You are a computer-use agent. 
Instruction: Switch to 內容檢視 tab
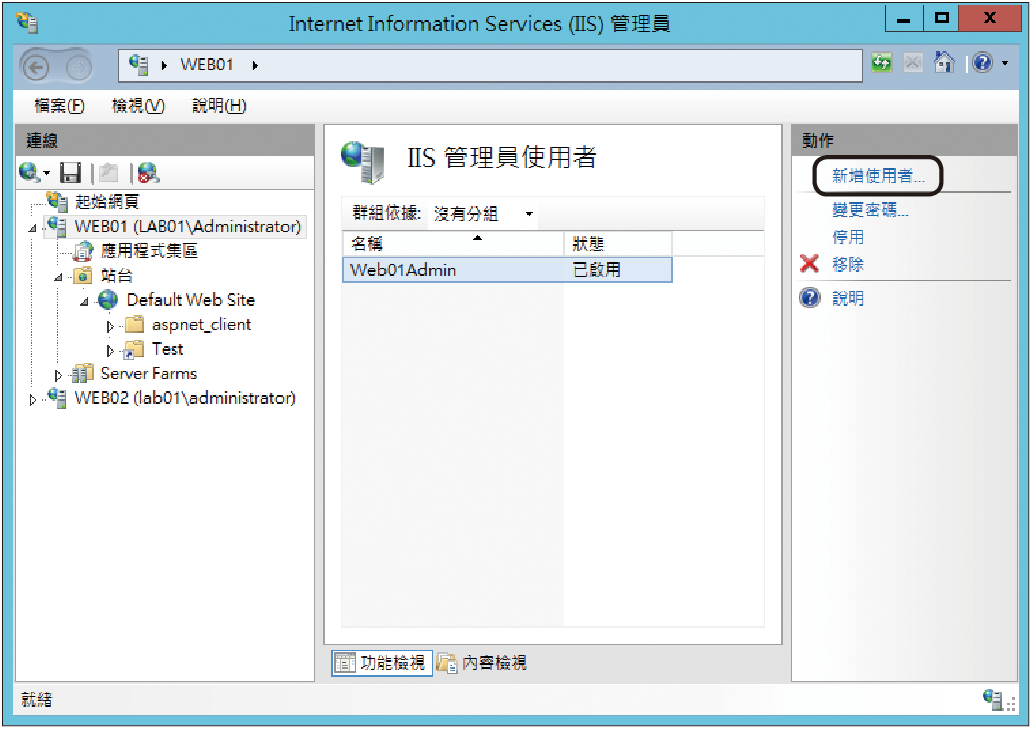[483, 663]
